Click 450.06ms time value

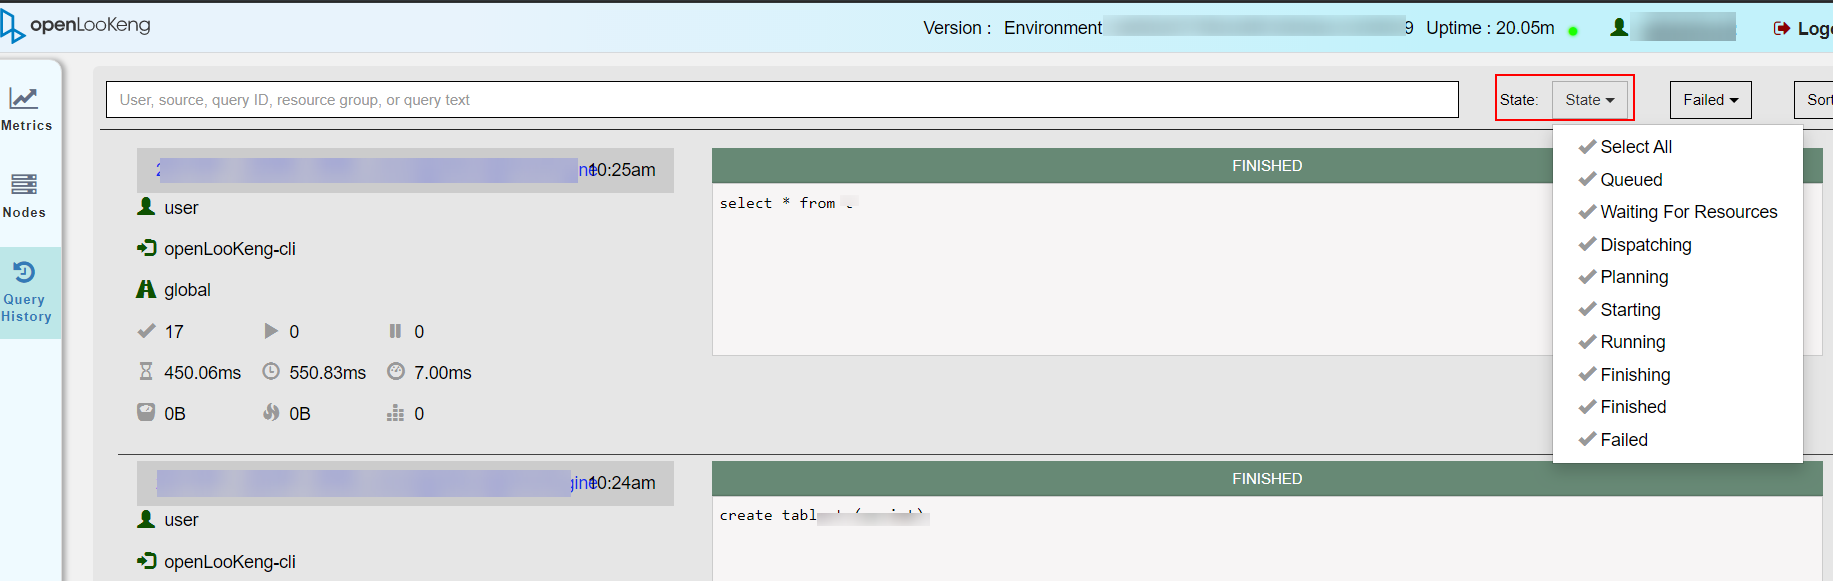pyautogui.click(x=202, y=373)
